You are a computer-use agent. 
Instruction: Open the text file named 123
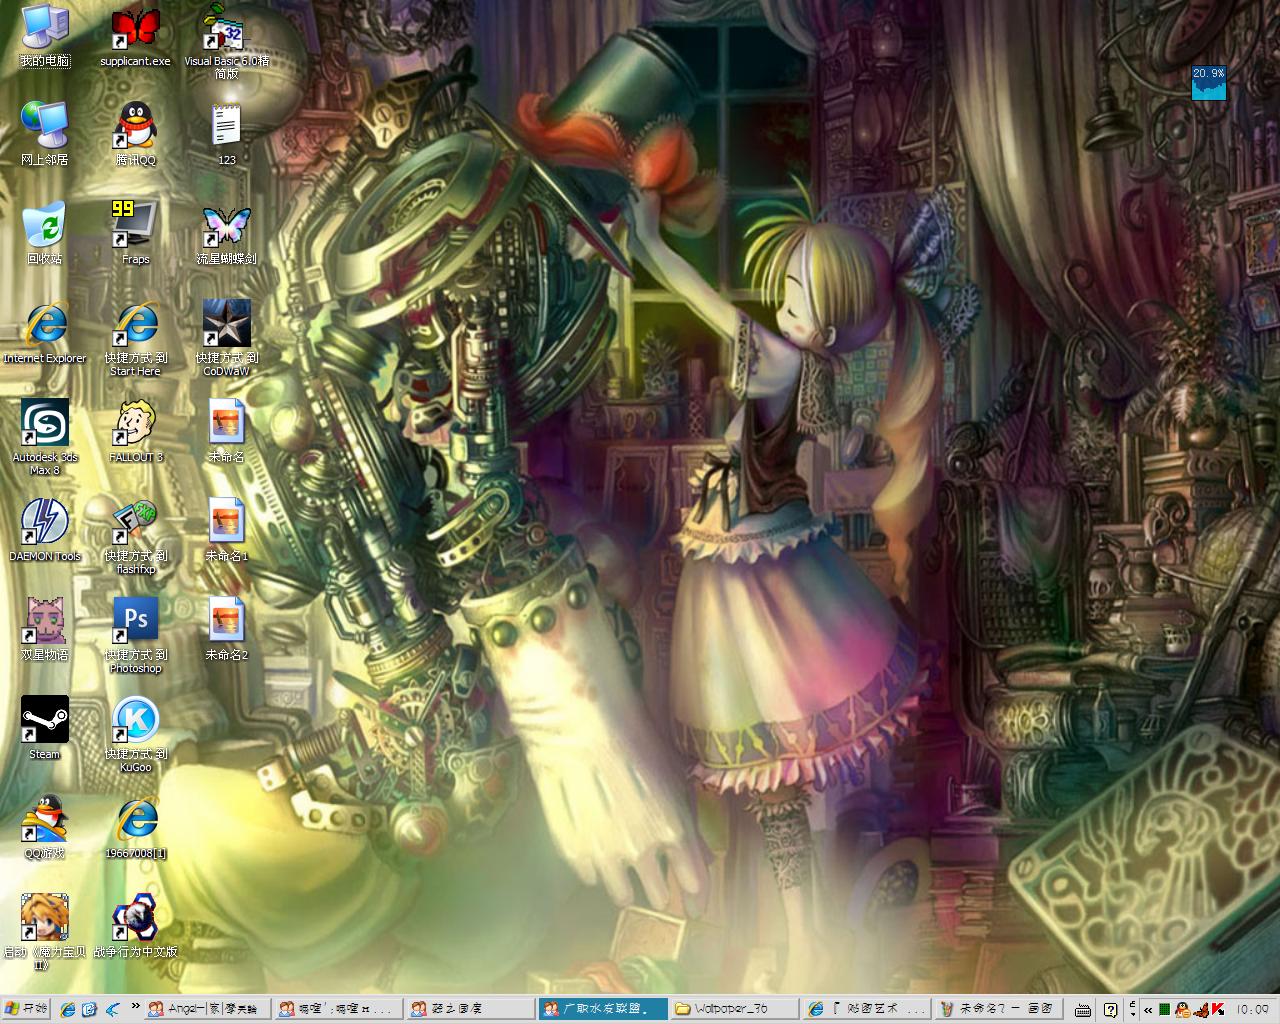pos(227,134)
